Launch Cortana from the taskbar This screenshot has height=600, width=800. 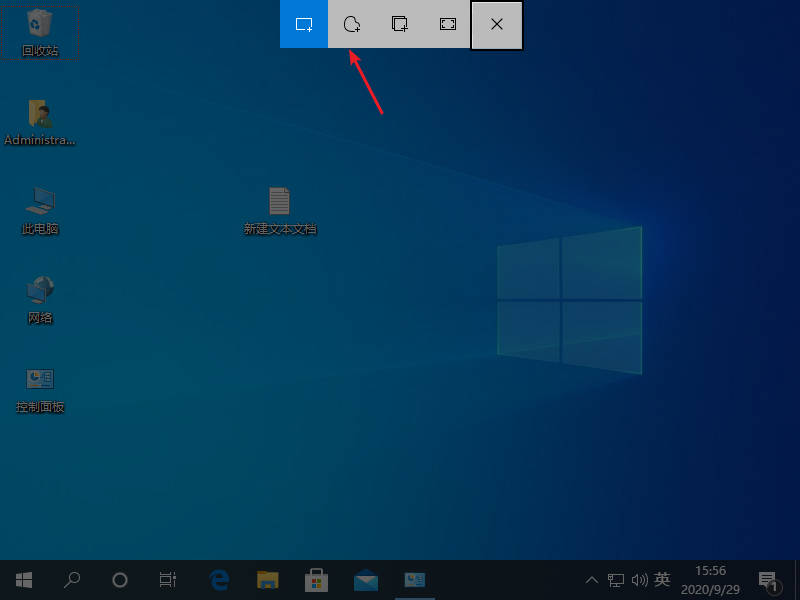(120, 580)
